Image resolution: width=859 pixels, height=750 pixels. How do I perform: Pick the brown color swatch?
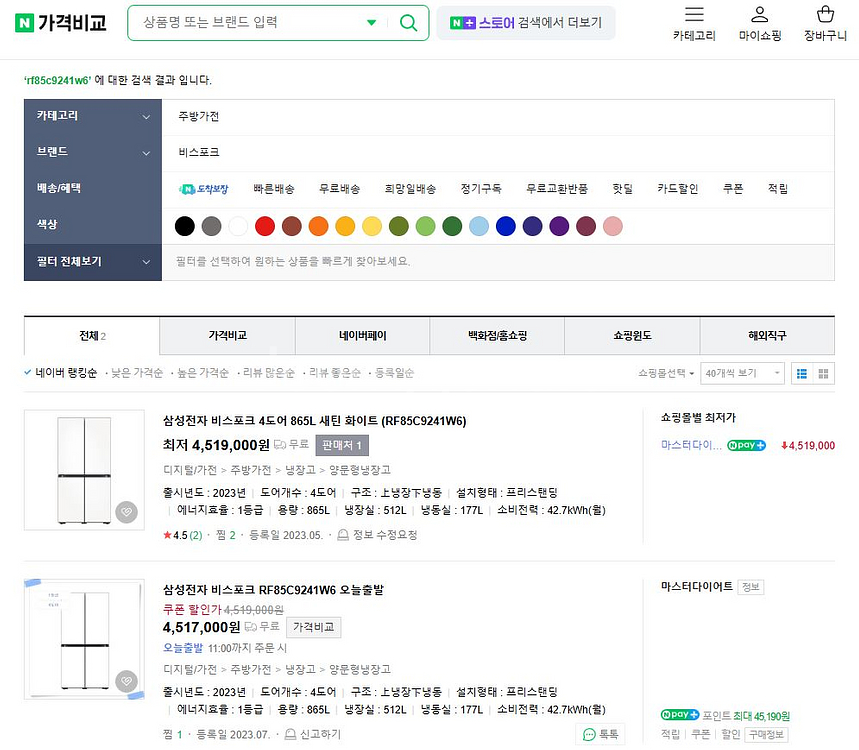click(x=291, y=226)
